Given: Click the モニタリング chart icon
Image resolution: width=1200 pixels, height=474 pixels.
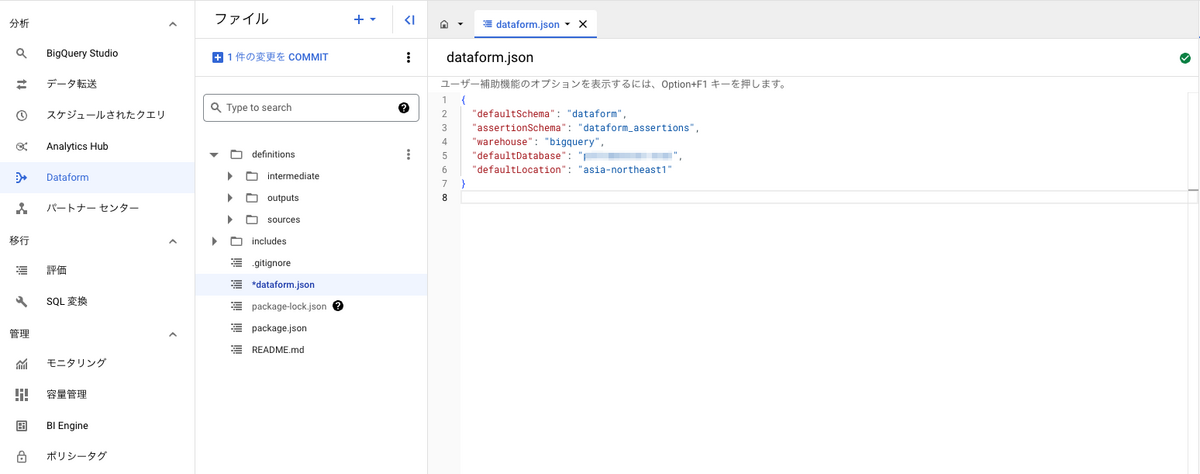Looking at the screenshot, I should [x=22, y=363].
